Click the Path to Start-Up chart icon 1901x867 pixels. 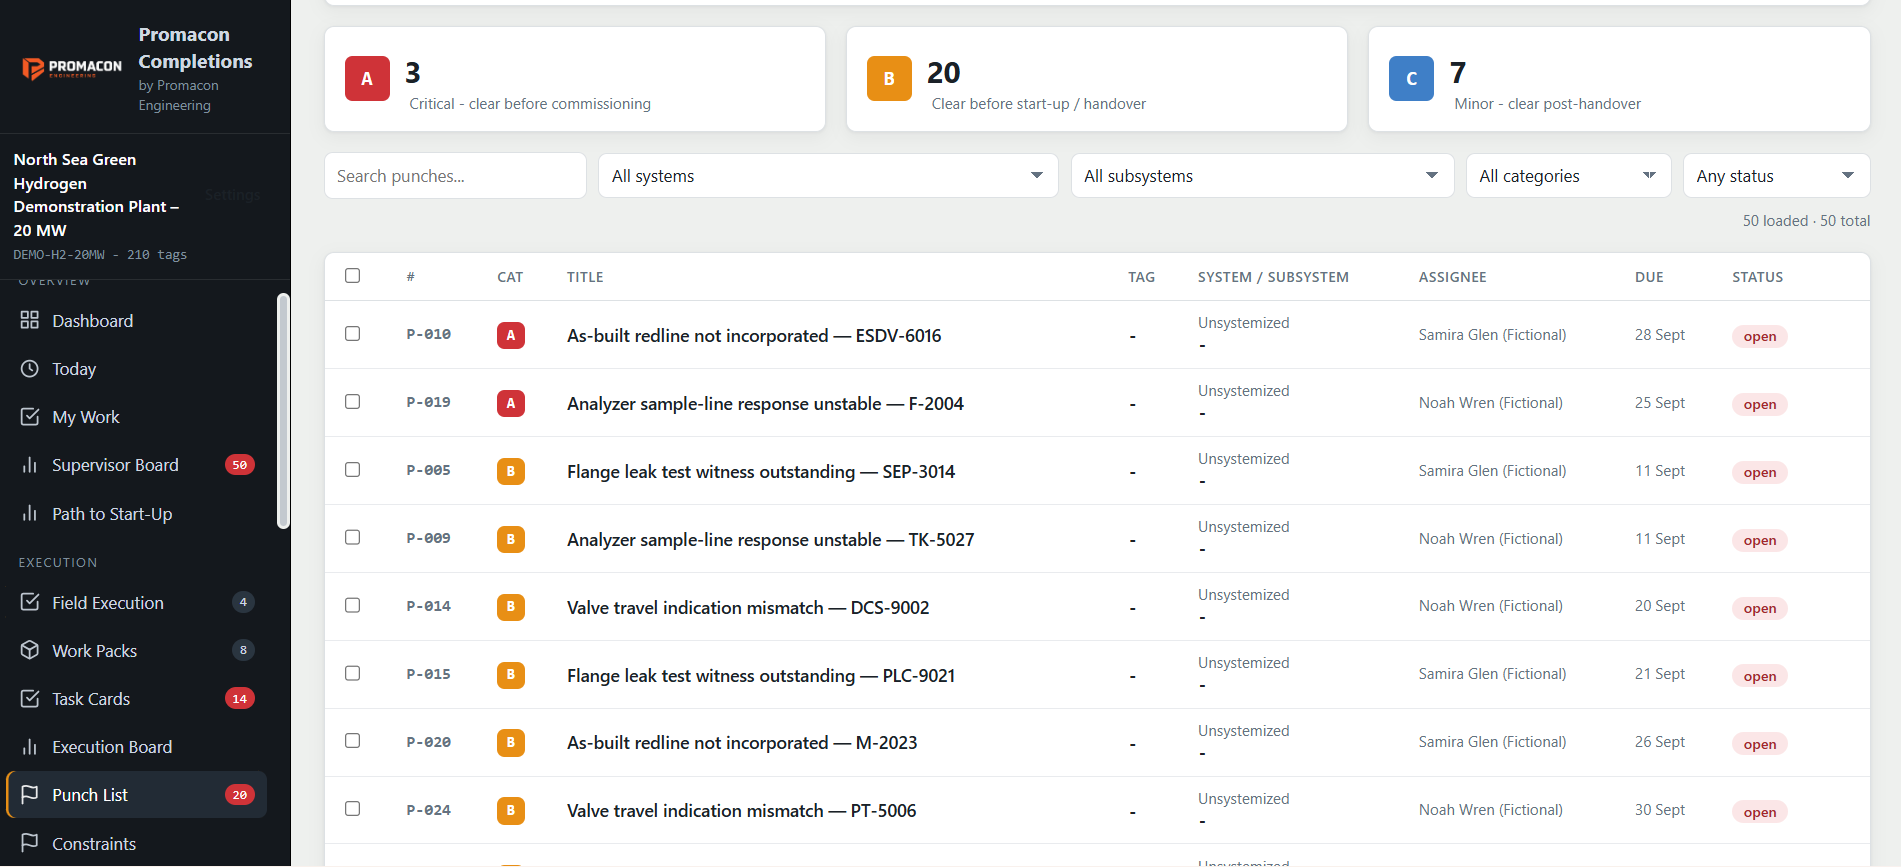(x=30, y=514)
